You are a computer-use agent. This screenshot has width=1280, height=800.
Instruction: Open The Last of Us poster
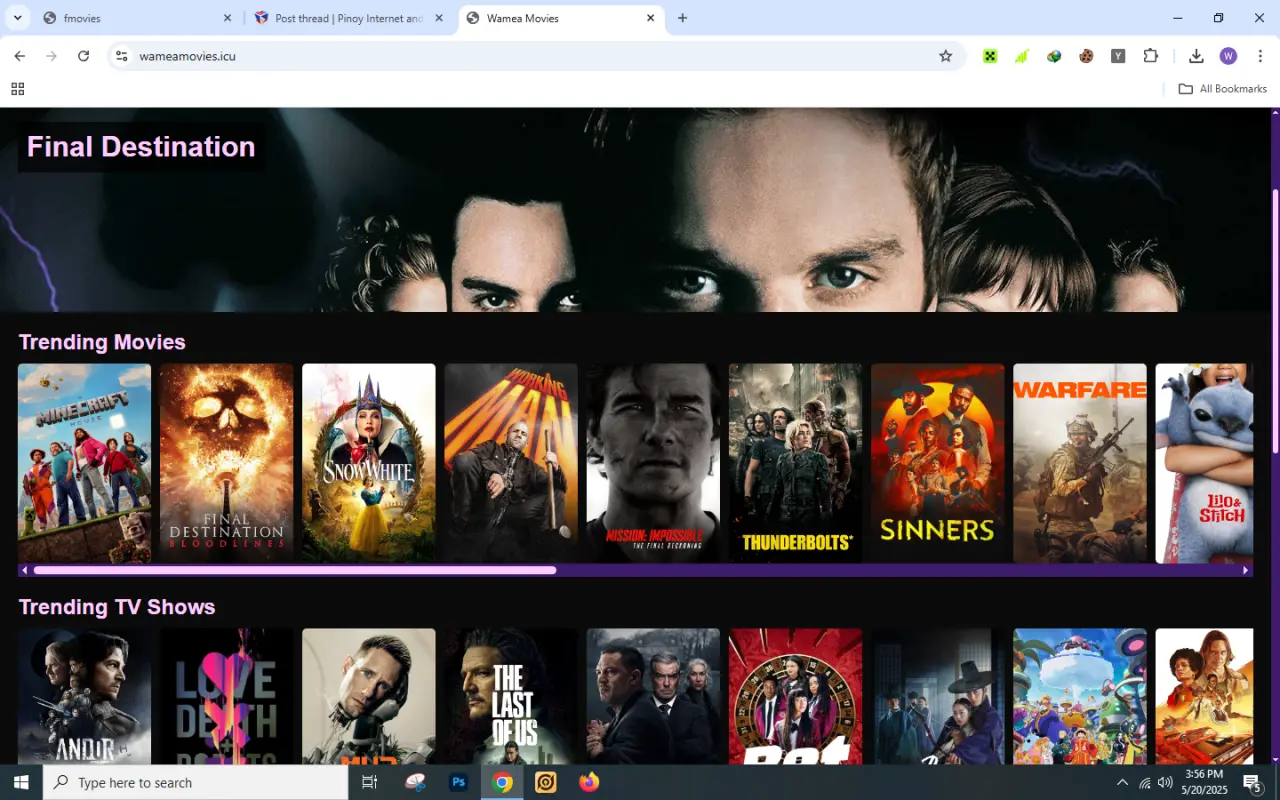point(511,697)
